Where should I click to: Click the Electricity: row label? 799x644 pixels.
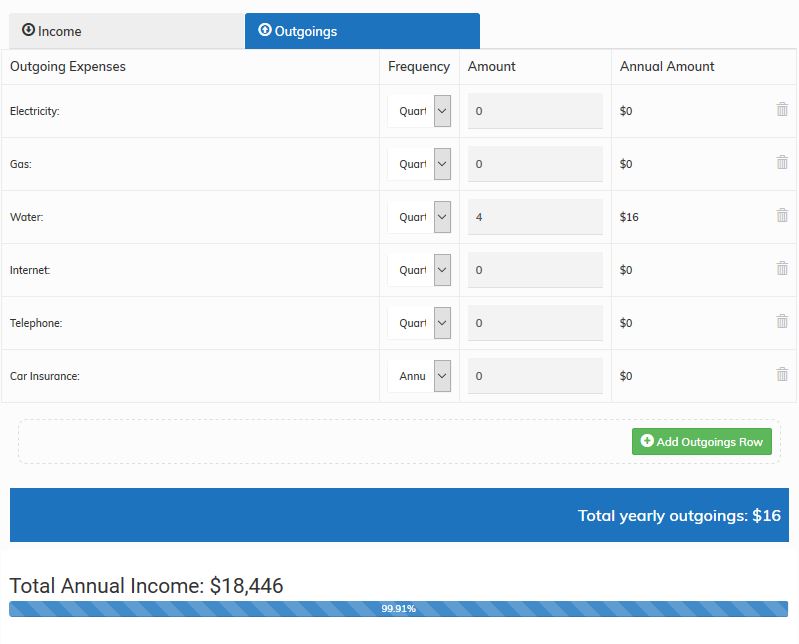point(35,111)
